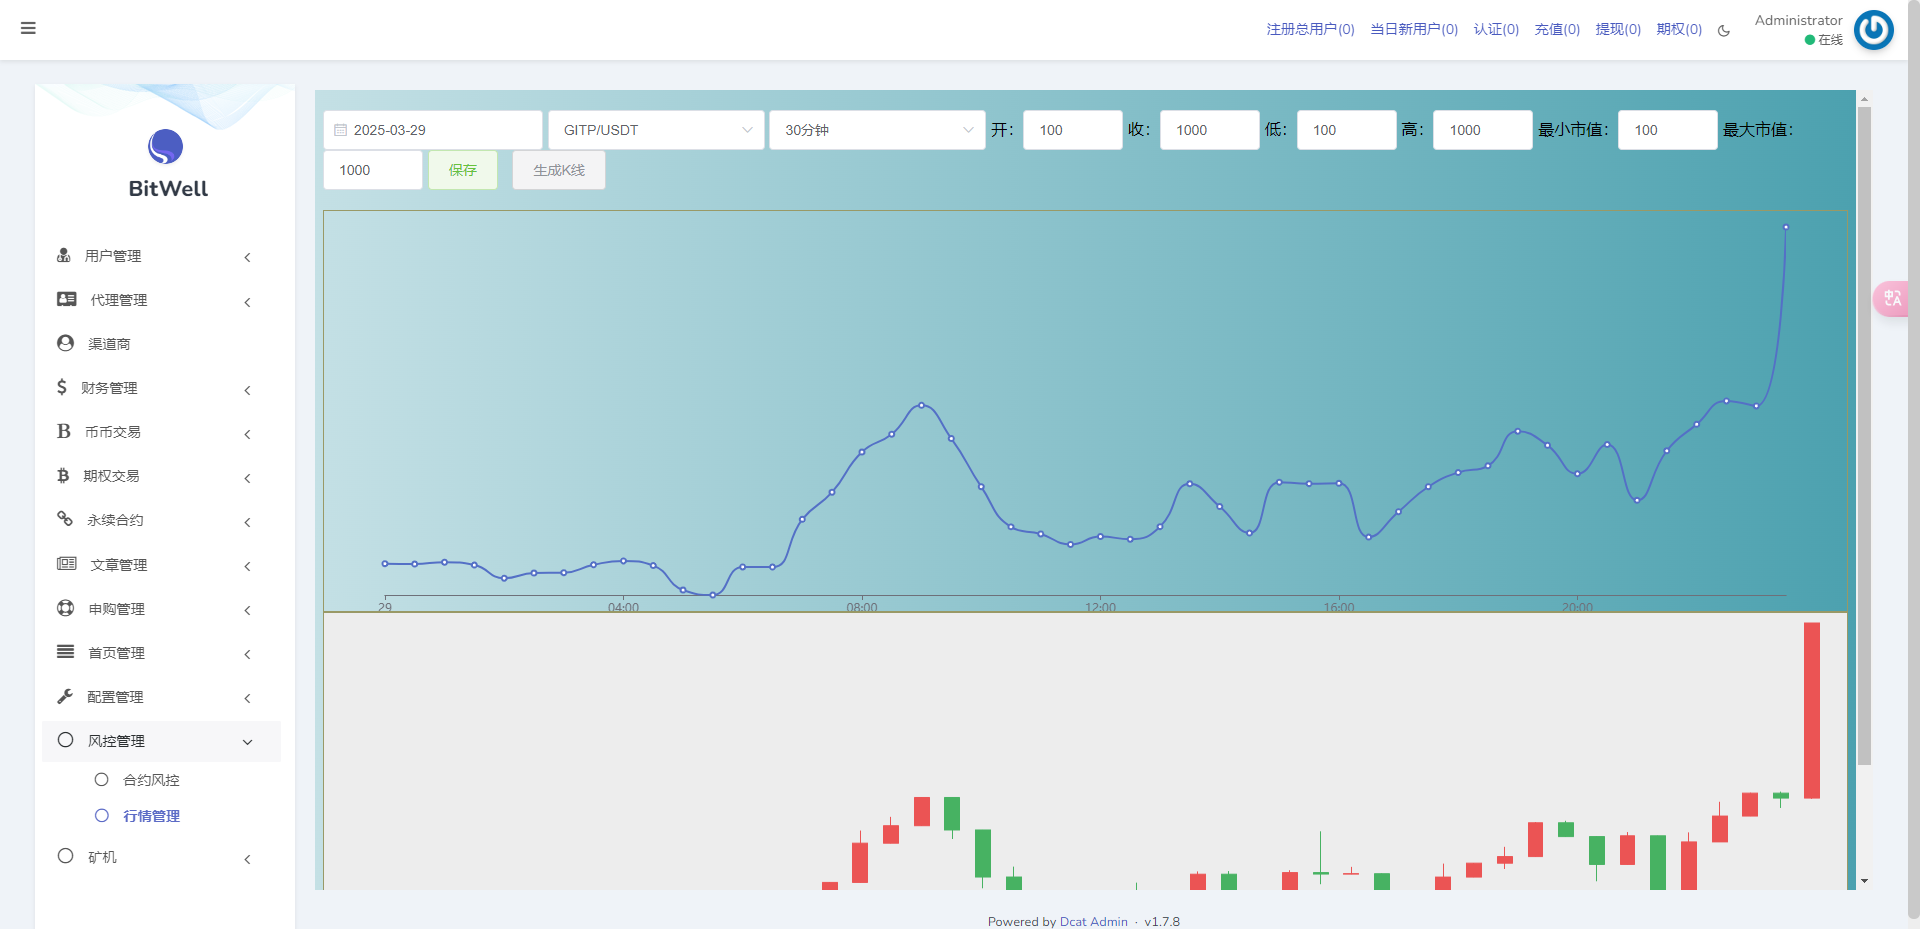Click the last data point on line chart
The image size is (1920, 929).
tap(1785, 227)
